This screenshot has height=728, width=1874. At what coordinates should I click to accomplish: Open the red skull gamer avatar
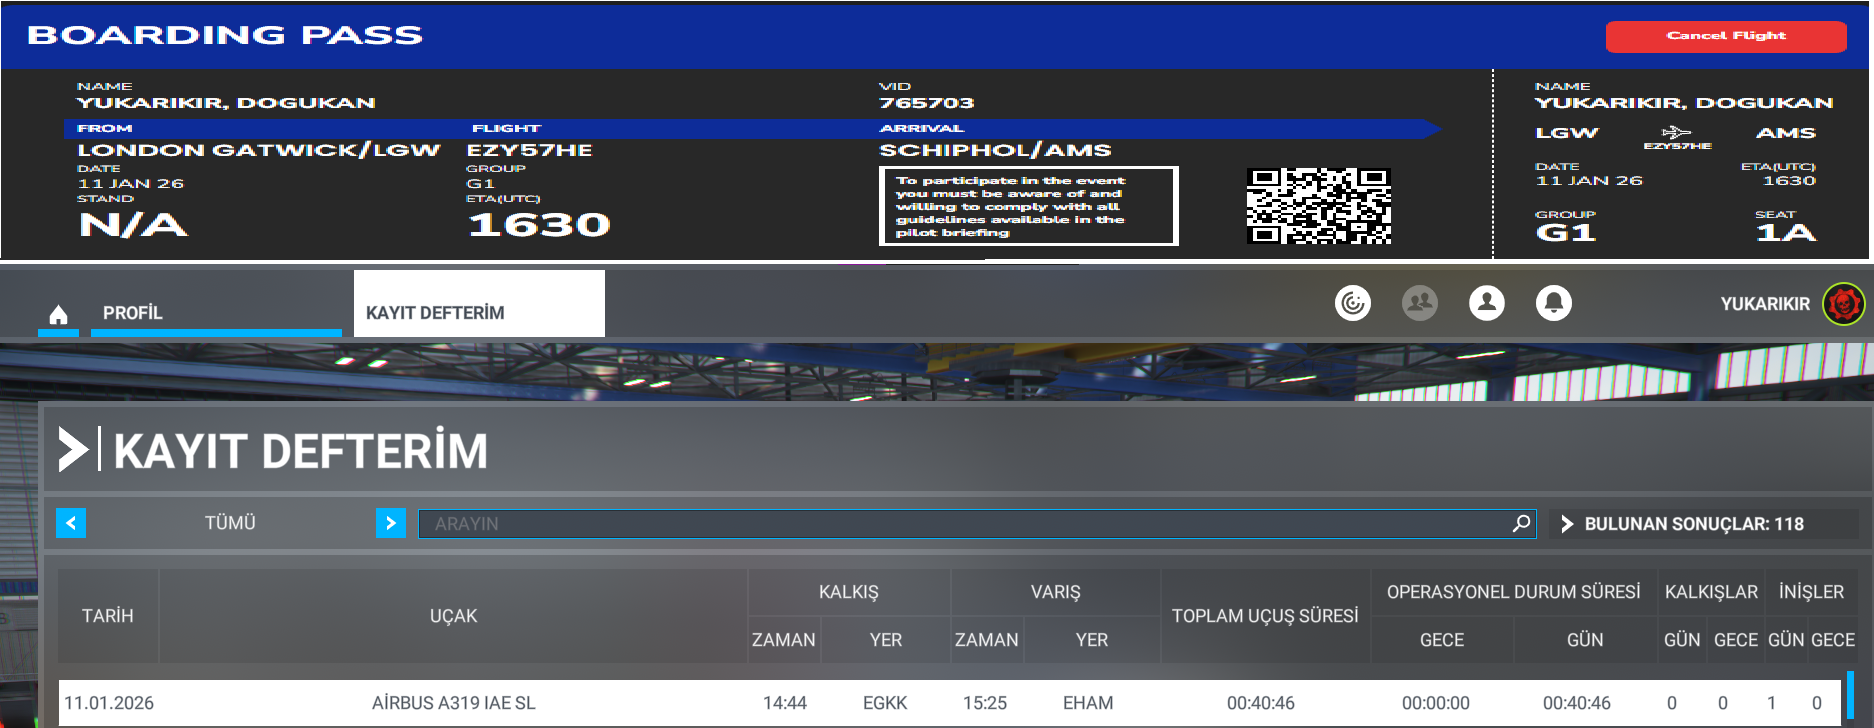click(x=1844, y=304)
